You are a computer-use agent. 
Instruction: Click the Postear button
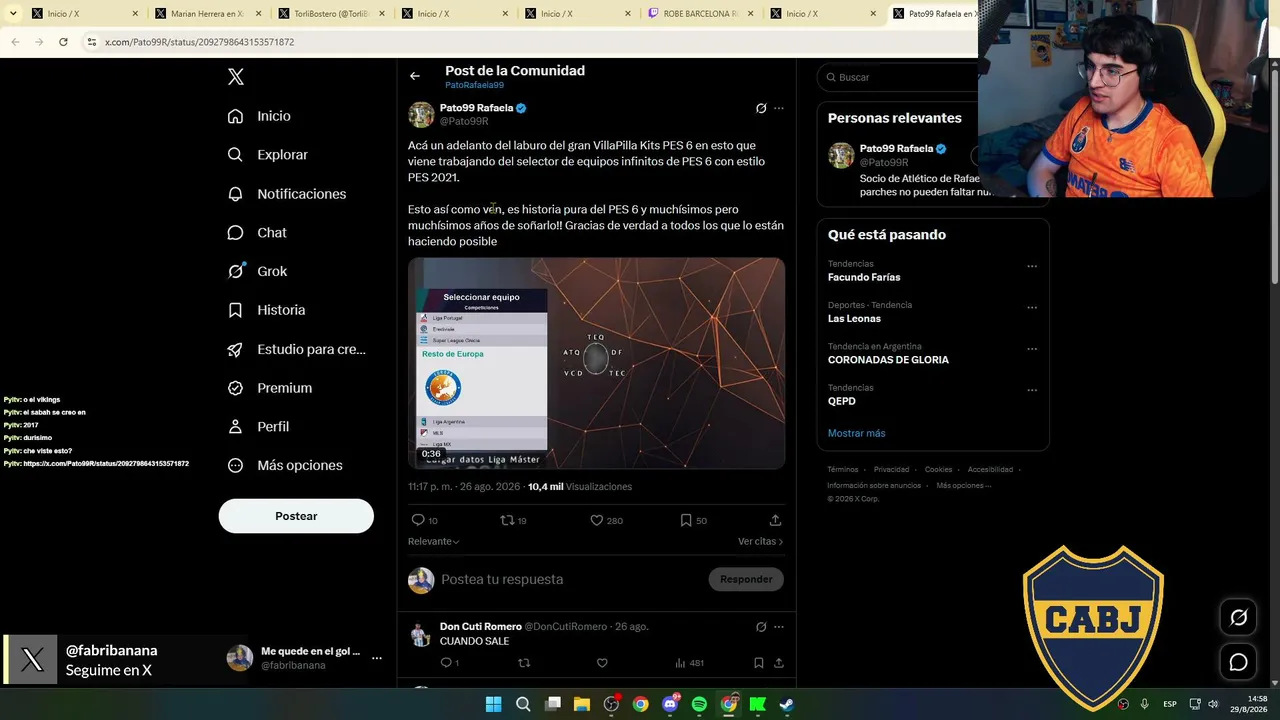[x=296, y=516]
